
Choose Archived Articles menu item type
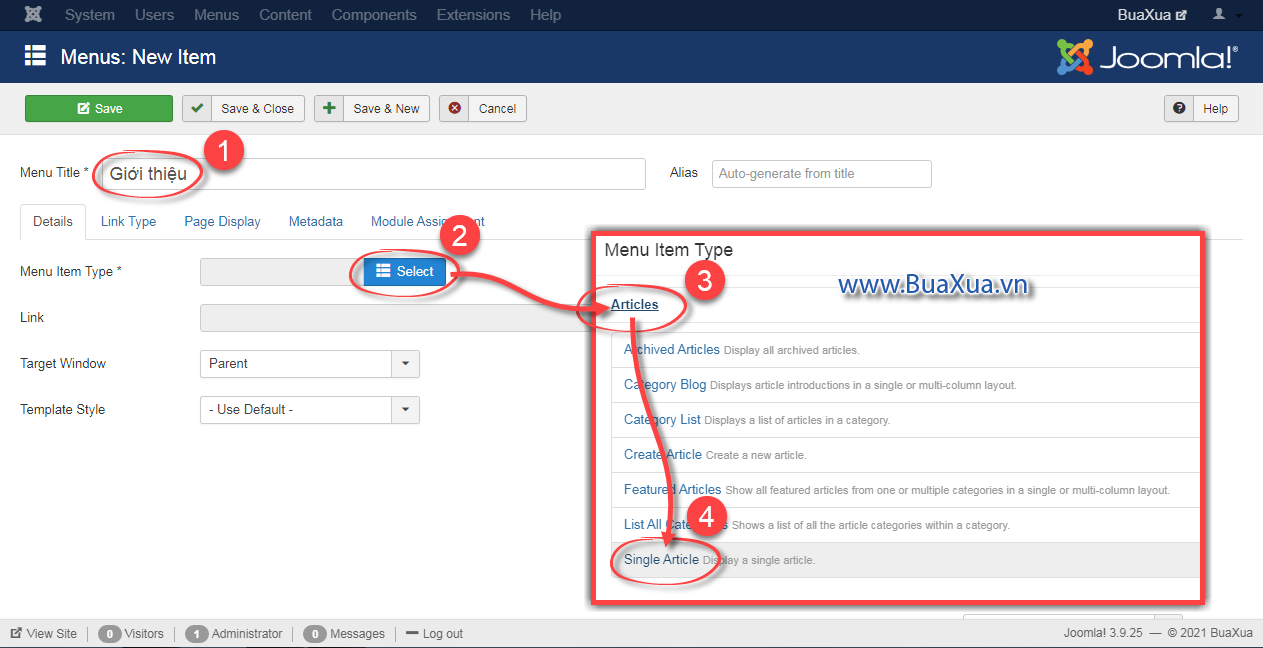click(672, 350)
